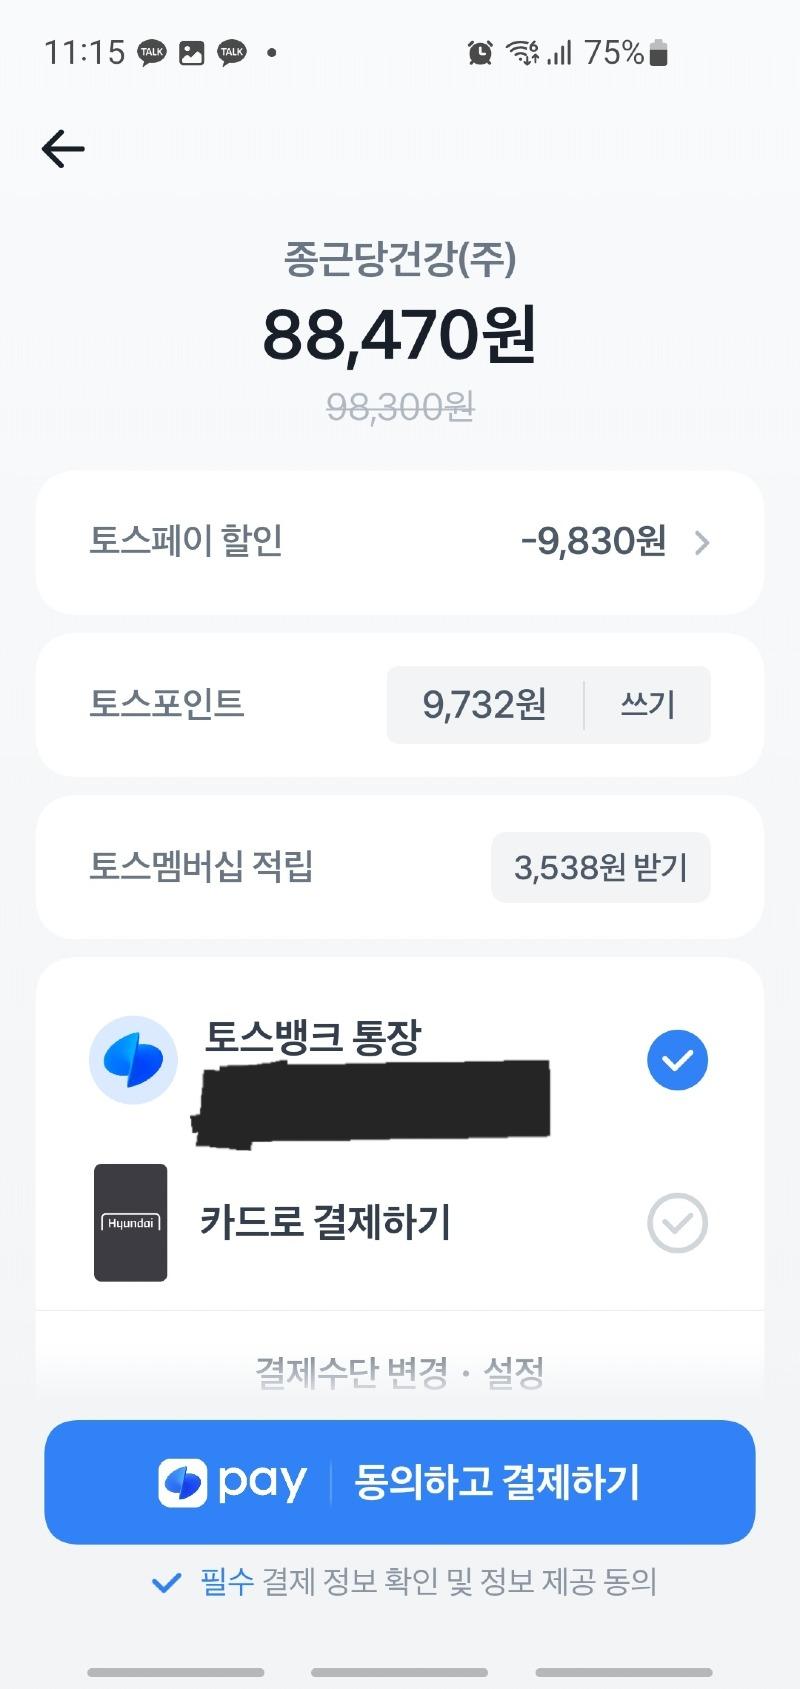Image resolution: width=800 pixels, height=1689 pixels.
Task: Tap 3,538원 받기 membership button
Action: (600, 867)
